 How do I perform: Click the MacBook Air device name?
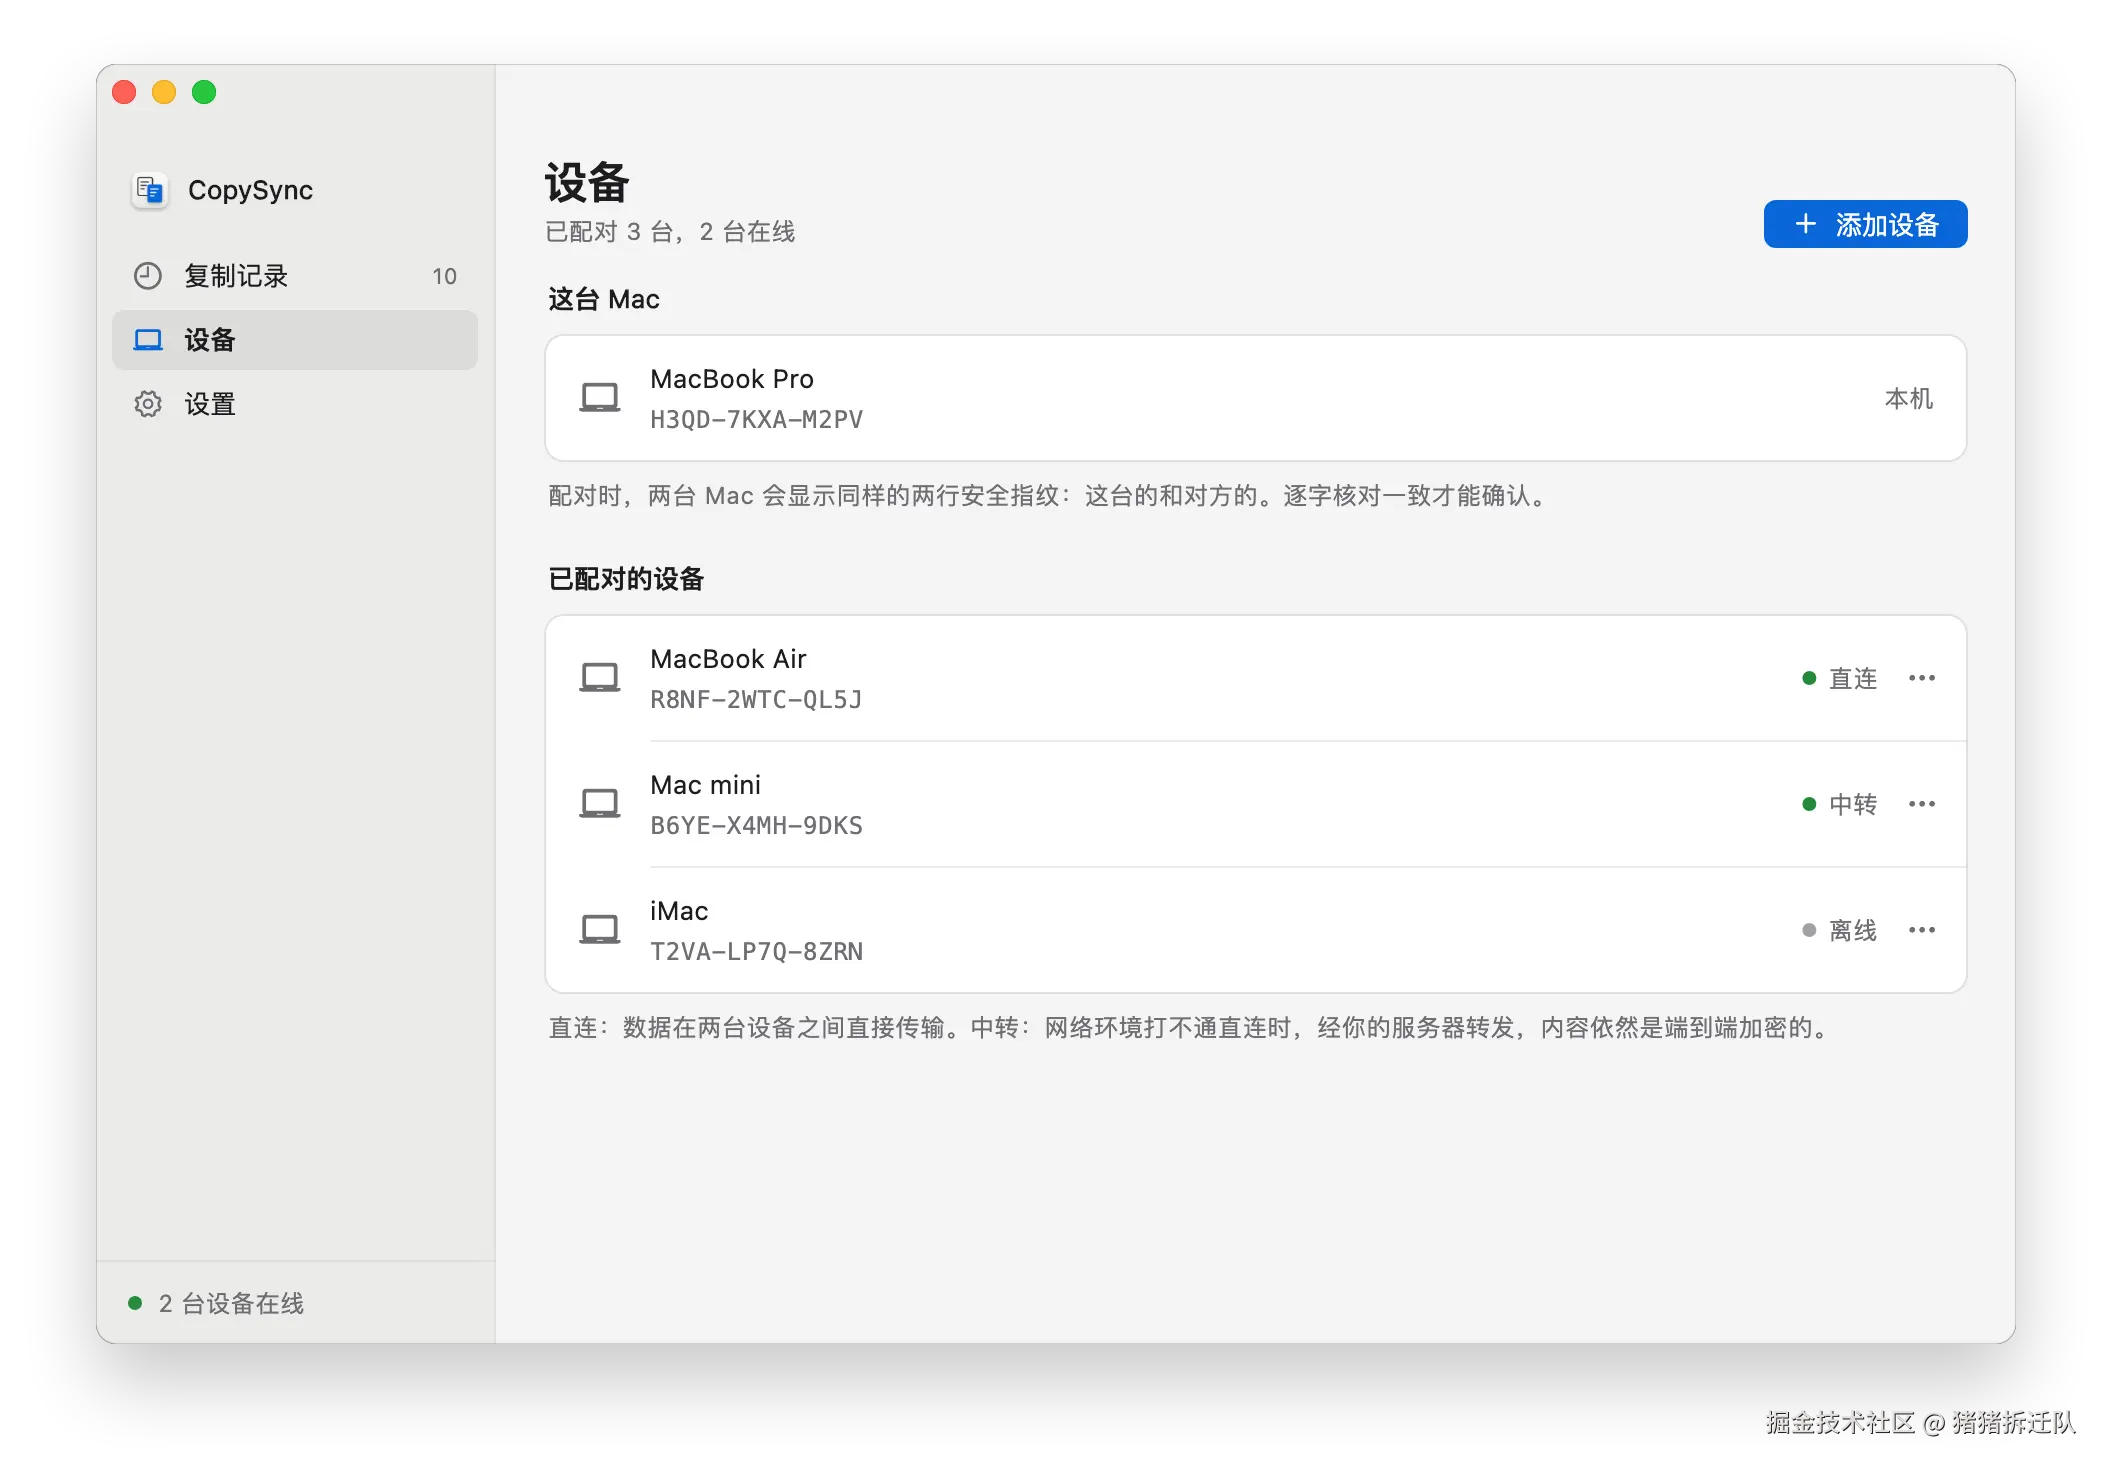728,659
